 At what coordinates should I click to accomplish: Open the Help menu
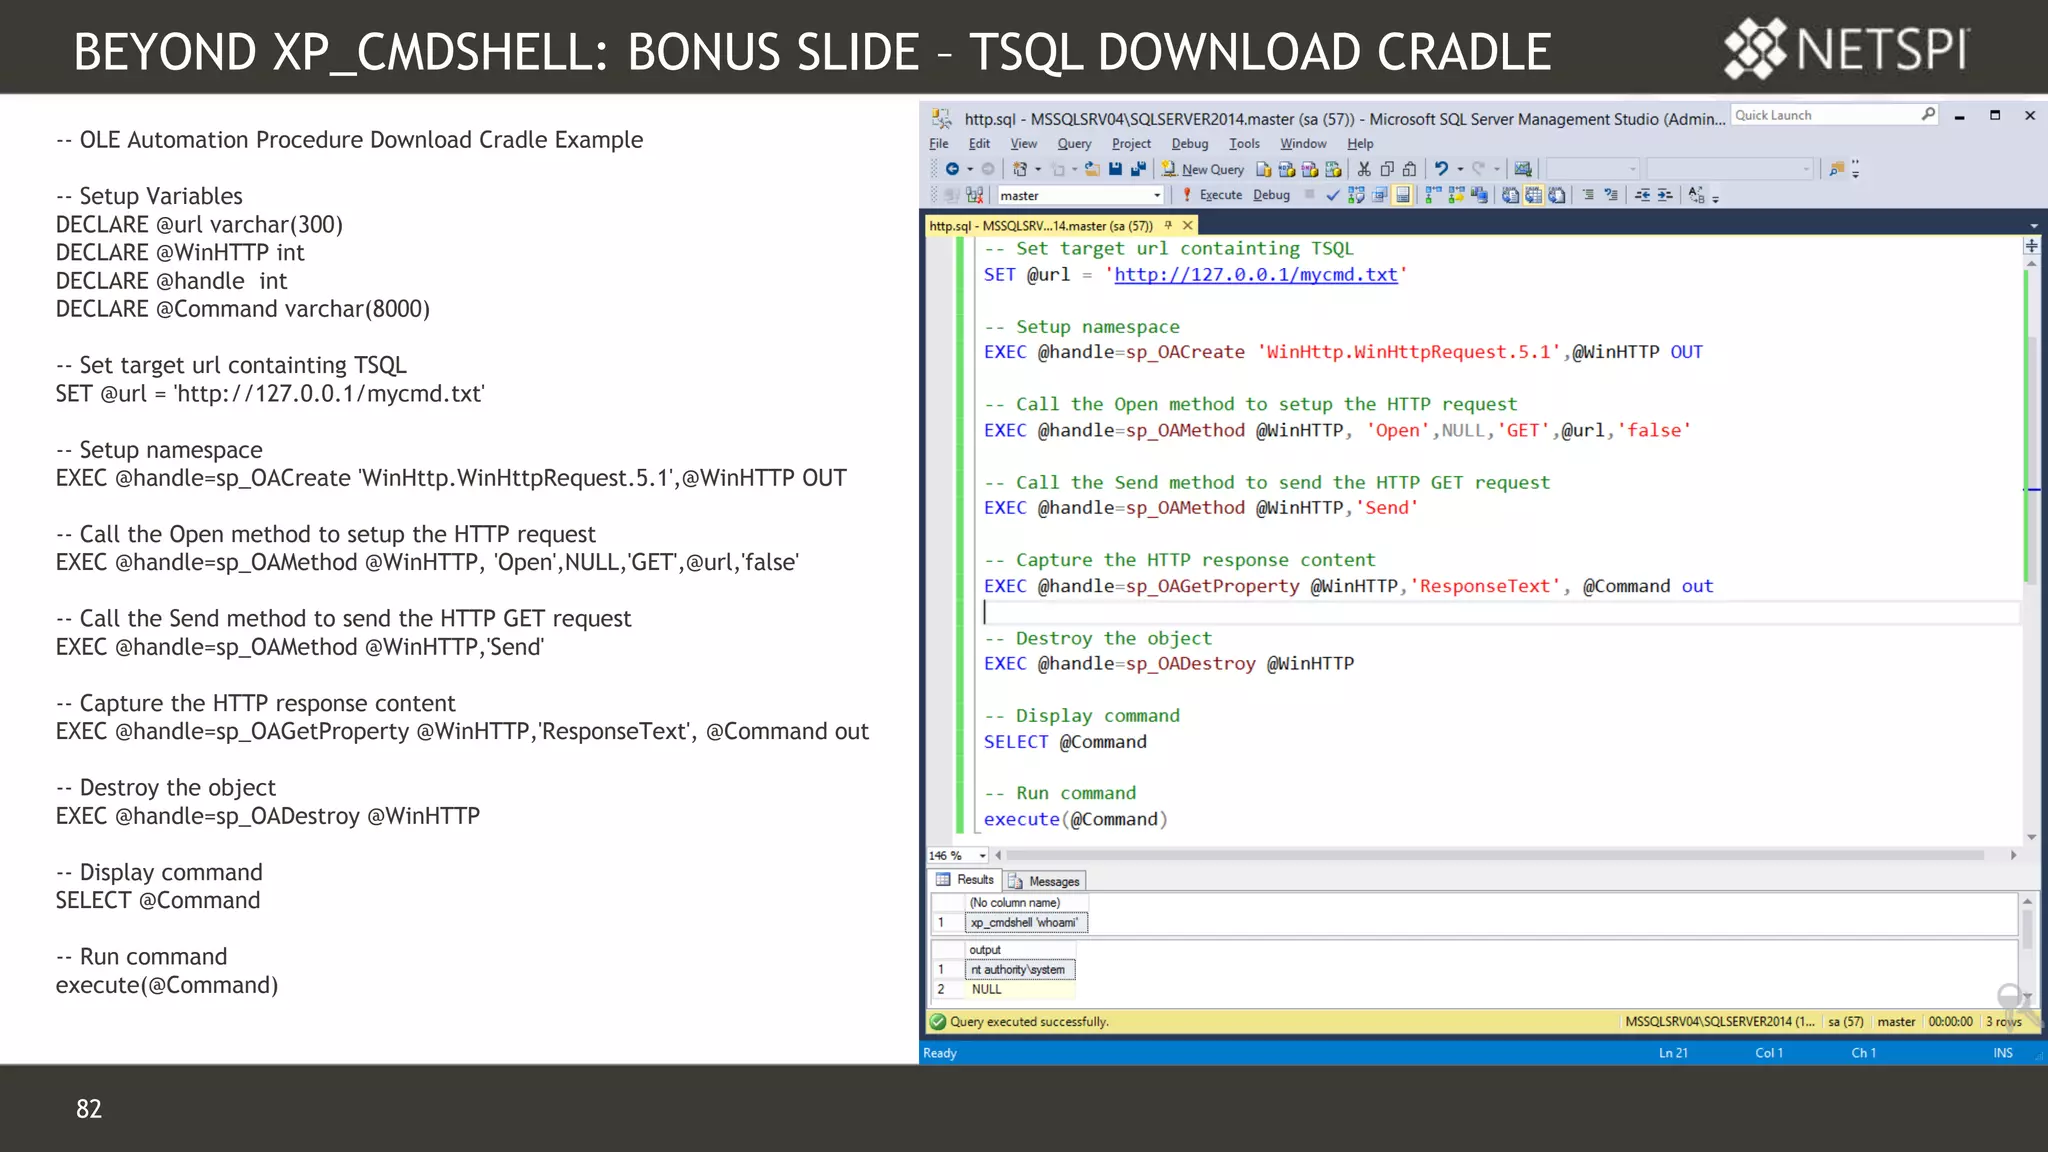(x=1360, y=144)
